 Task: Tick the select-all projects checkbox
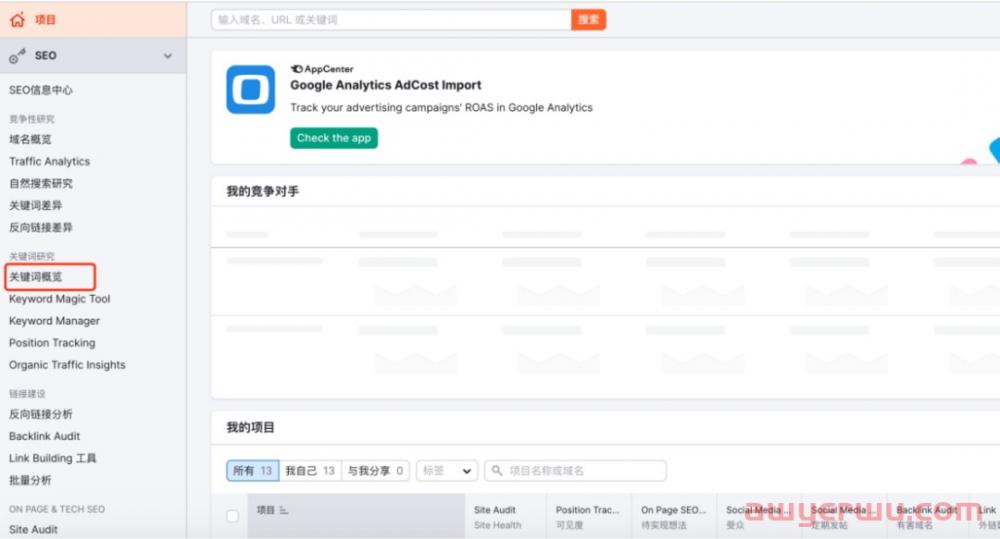[x=232, y=516]
